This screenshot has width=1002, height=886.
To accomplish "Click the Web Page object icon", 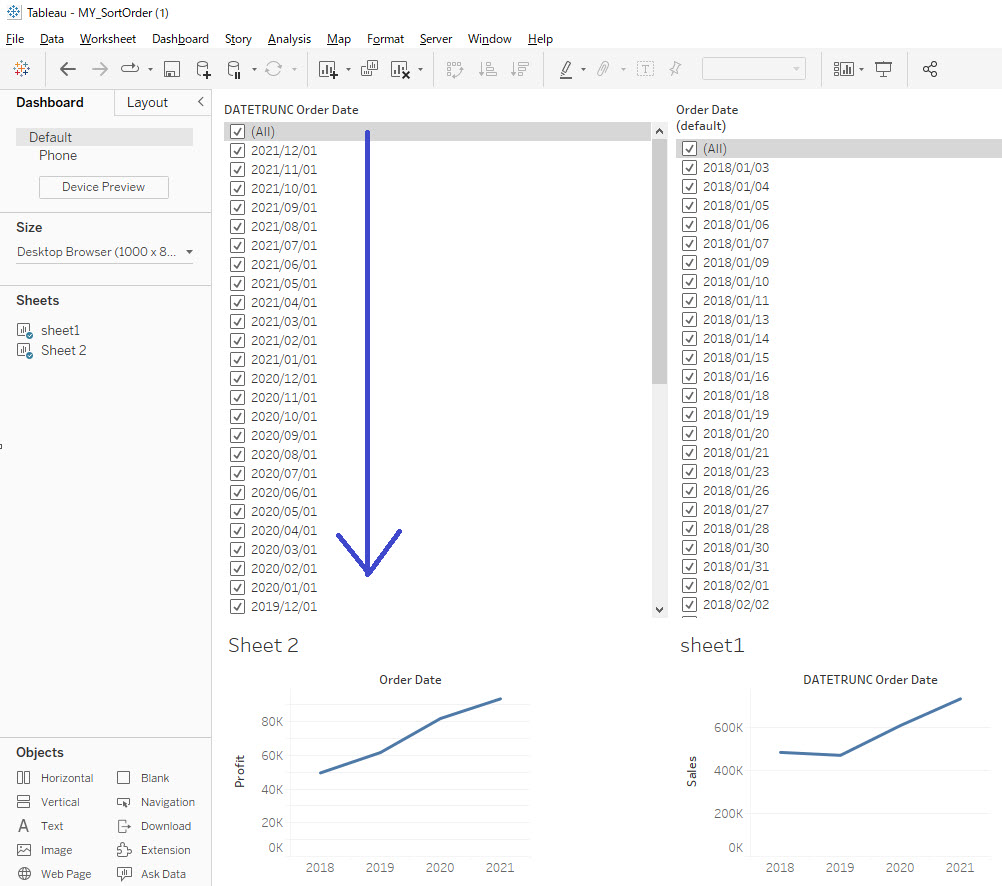I will tap(24, 873).
